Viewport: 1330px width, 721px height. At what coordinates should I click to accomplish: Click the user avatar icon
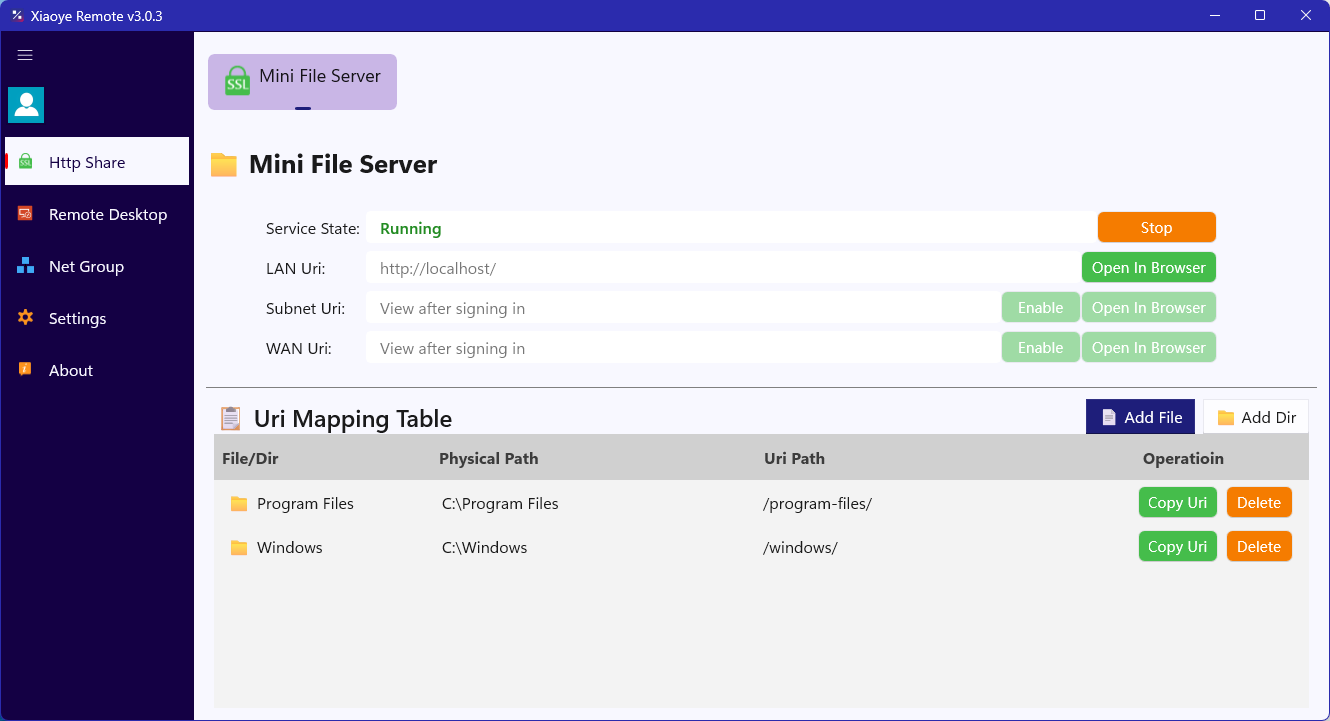[26, 105]
